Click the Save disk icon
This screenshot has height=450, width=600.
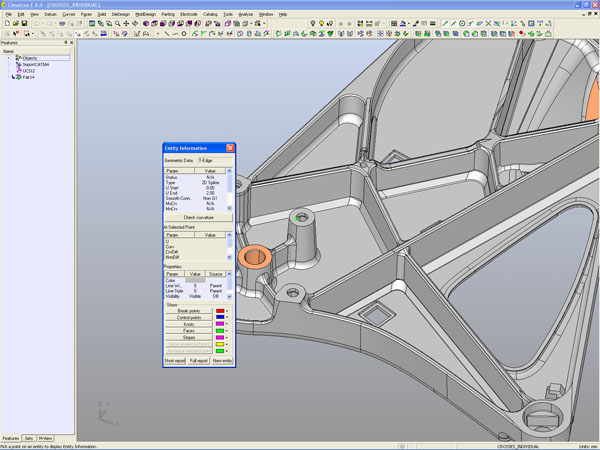[x=24, y=24]
